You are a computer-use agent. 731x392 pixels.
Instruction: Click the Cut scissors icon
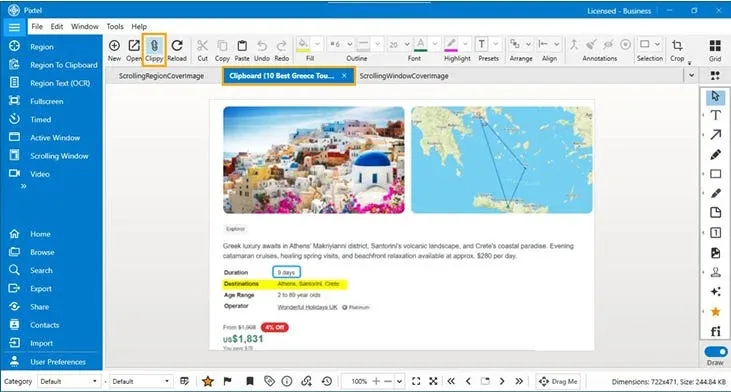pyautogui.click(x=202, y=50)
